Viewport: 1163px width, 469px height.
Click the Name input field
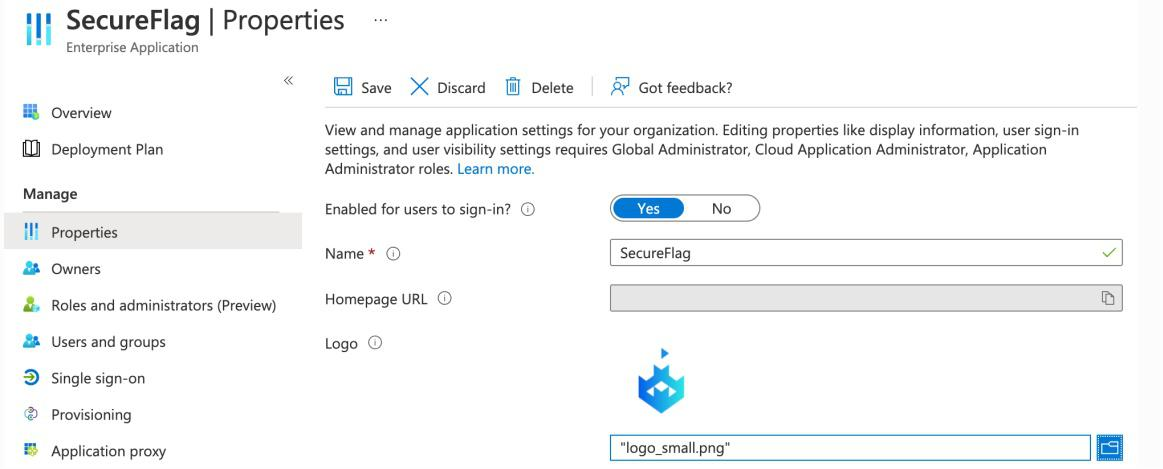tap(866, 253)
